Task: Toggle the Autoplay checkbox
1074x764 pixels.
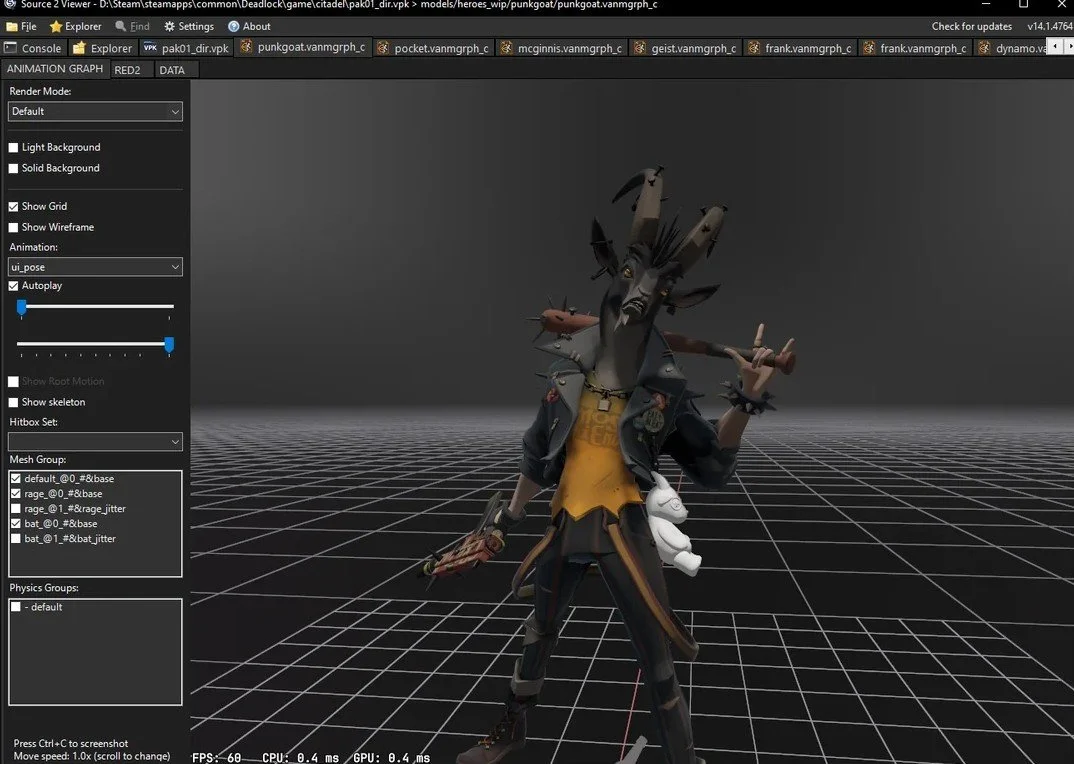Action: [13, 286]
